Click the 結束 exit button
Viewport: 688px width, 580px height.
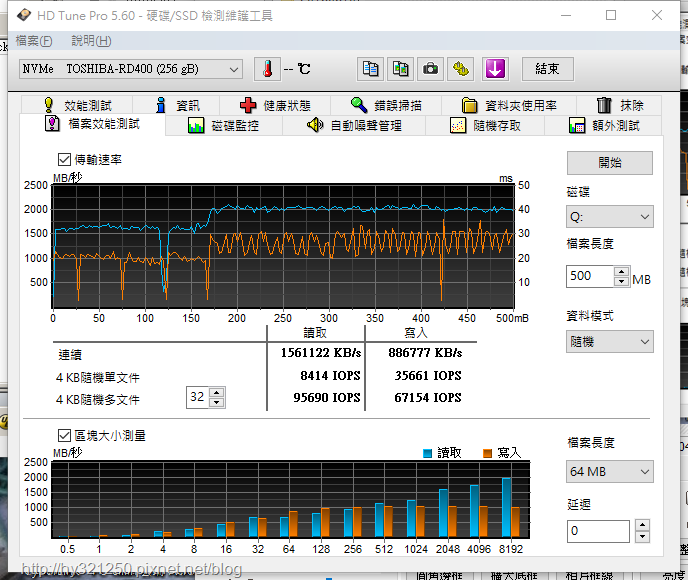547,69
